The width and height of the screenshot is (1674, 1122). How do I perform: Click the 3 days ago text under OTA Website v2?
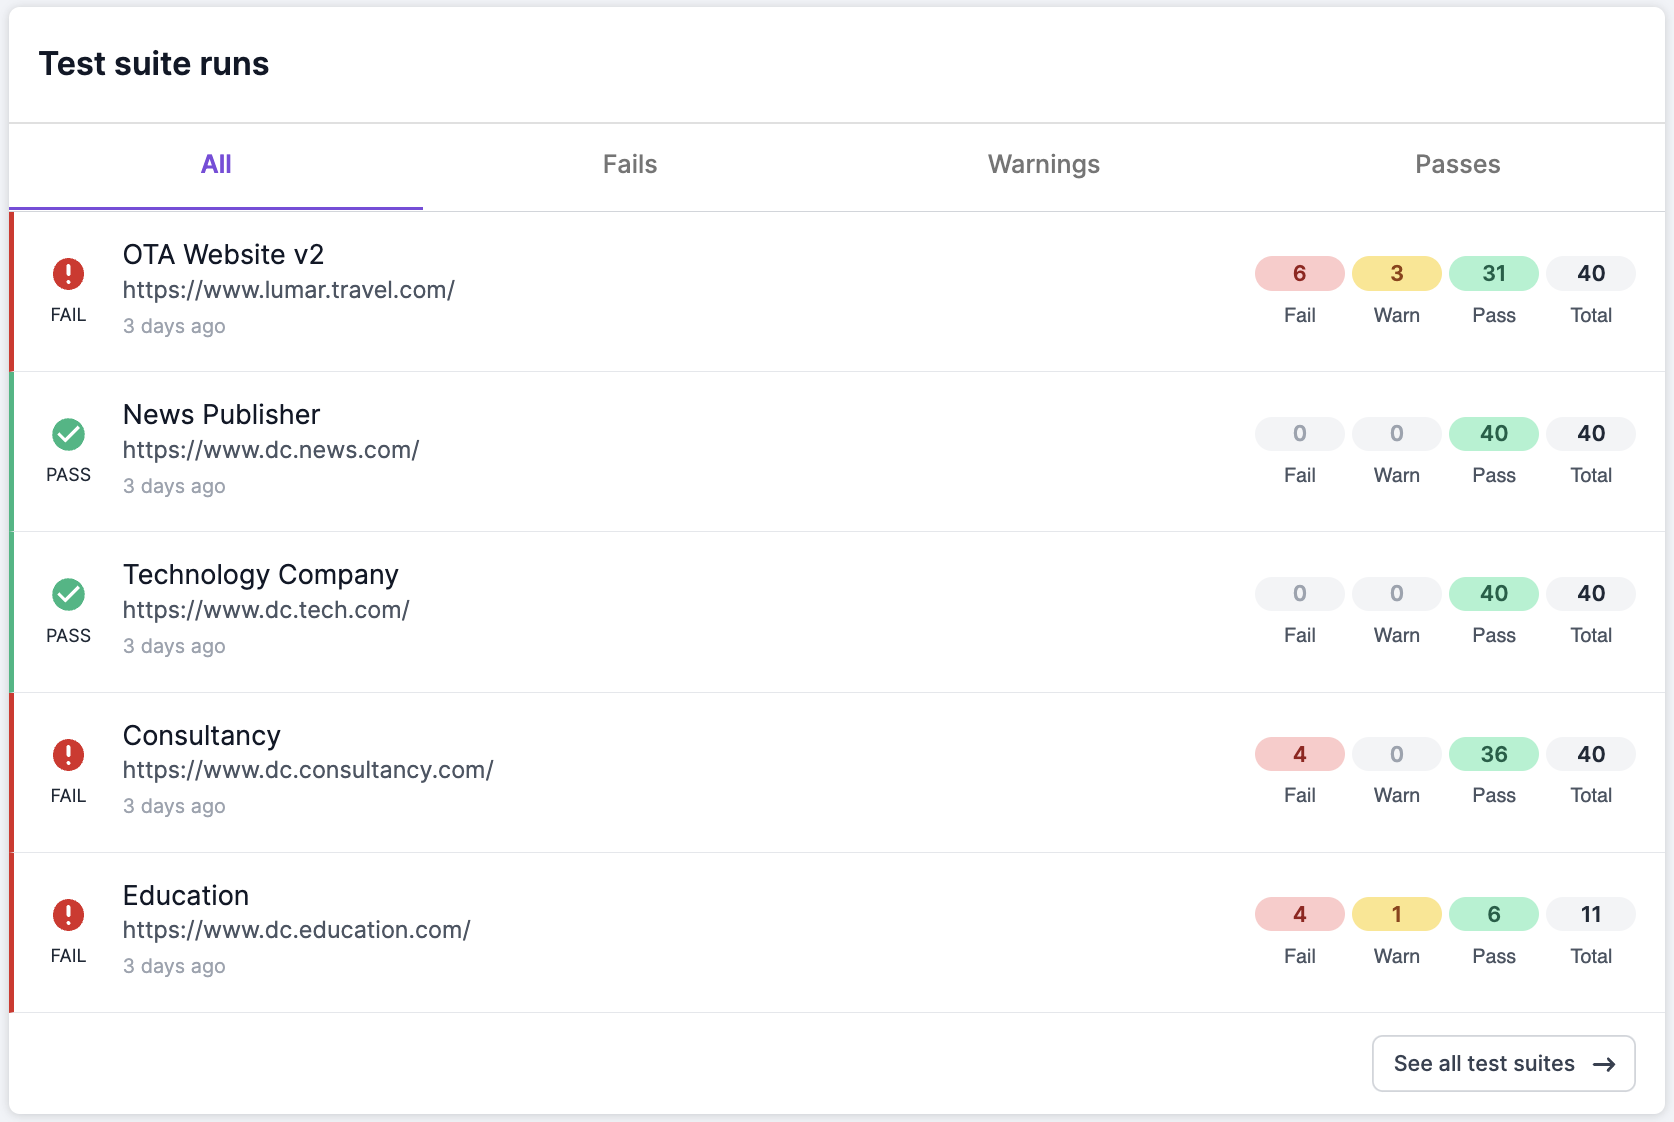tap(174, 327)
